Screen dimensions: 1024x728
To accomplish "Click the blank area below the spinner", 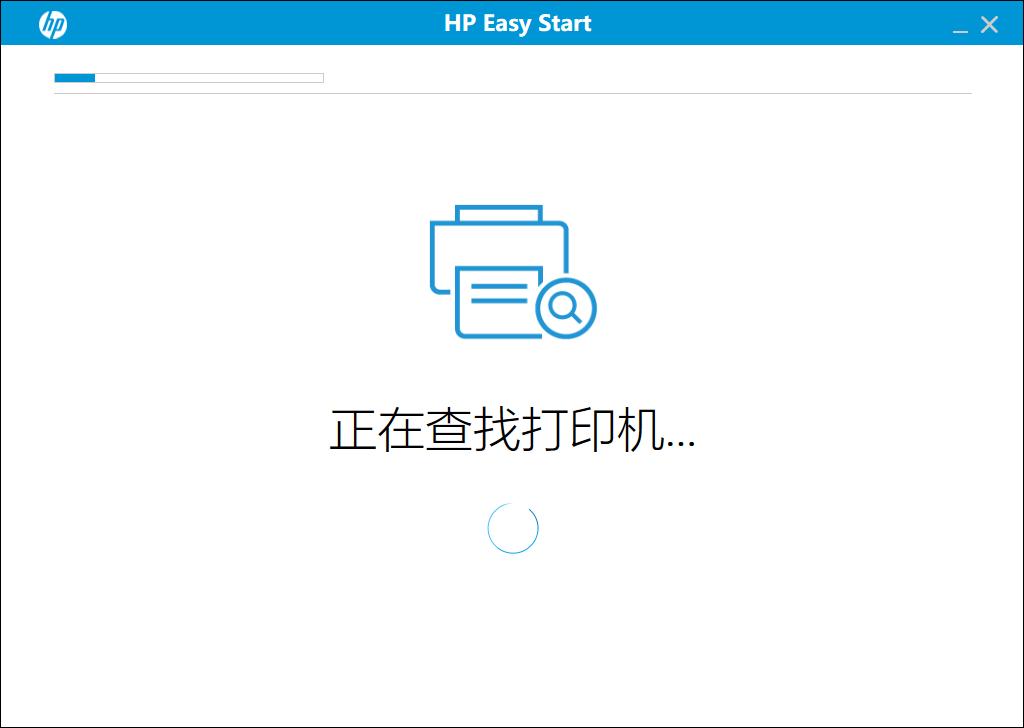I will tap(512, 630).
